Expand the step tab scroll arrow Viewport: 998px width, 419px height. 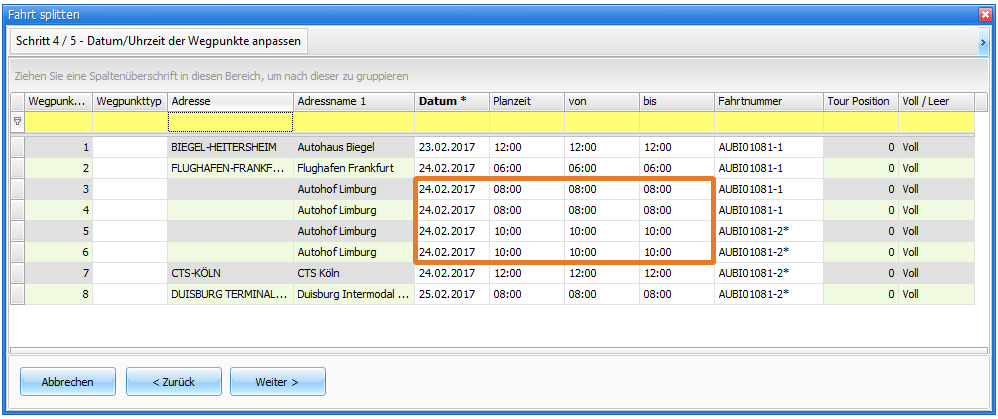coord(983,42)
